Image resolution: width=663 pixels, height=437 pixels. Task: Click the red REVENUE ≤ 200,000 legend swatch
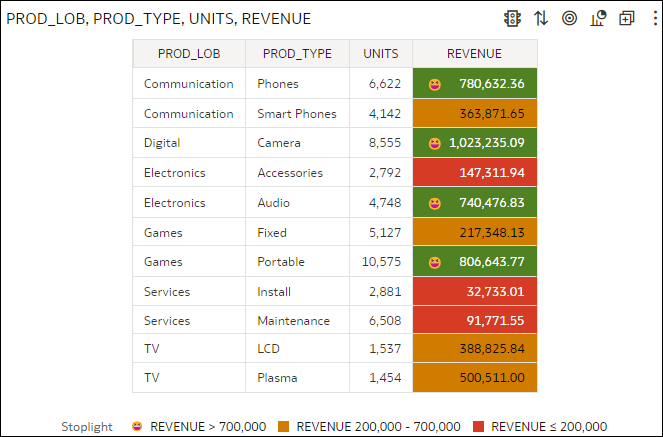478,426
